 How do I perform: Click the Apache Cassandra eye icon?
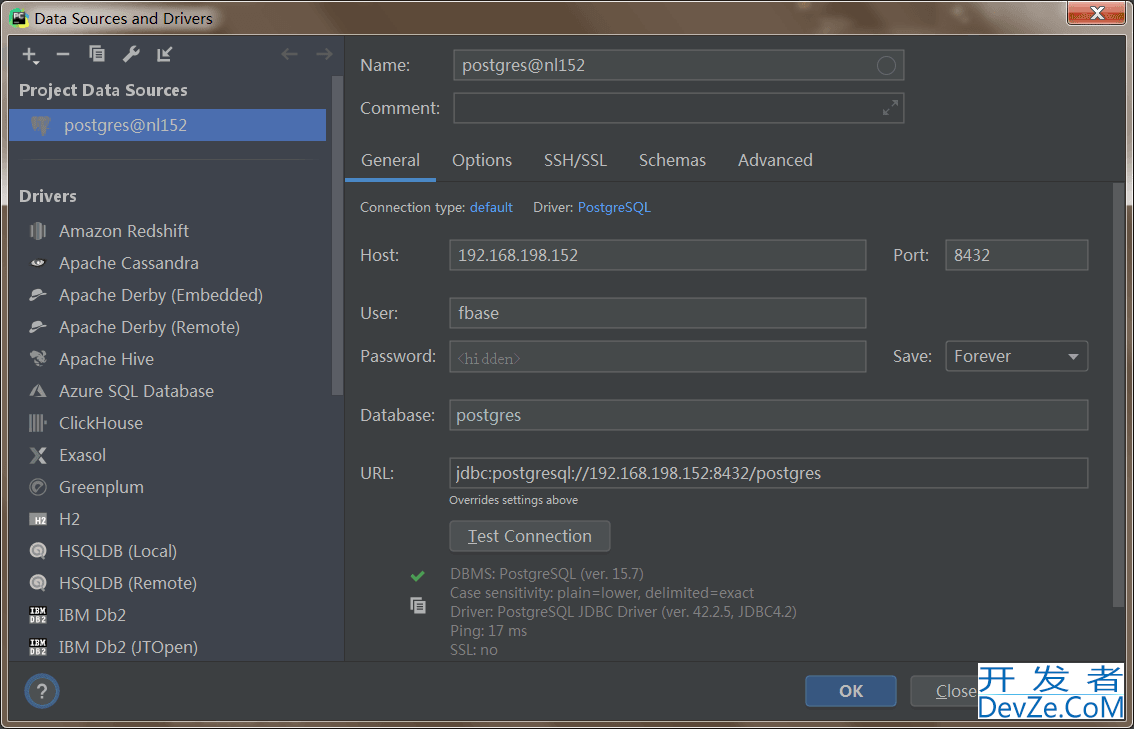tap(38, 263)
